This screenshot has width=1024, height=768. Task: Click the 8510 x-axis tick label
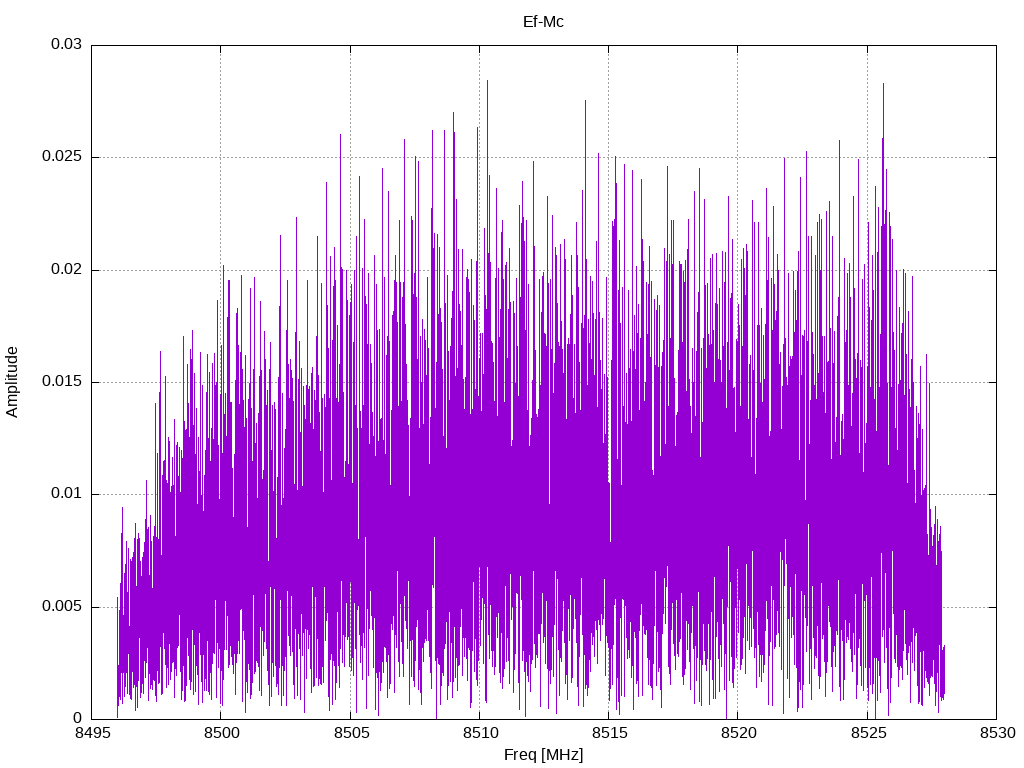click(480, 733)
